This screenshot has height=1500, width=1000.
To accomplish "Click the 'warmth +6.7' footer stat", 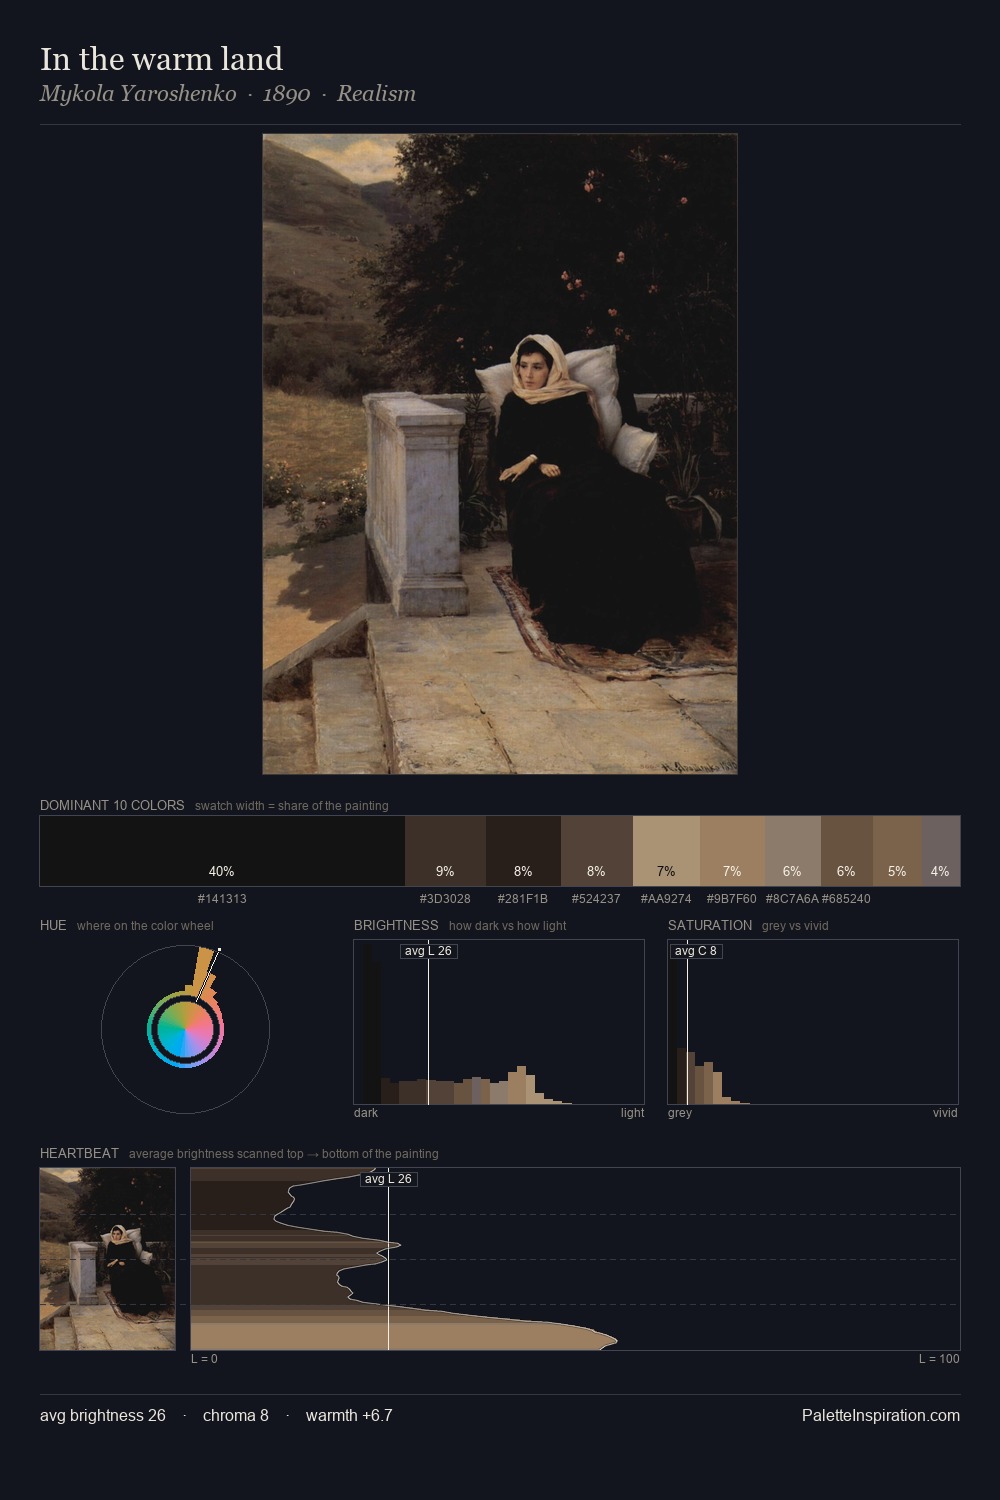I will click(349, 1415).
